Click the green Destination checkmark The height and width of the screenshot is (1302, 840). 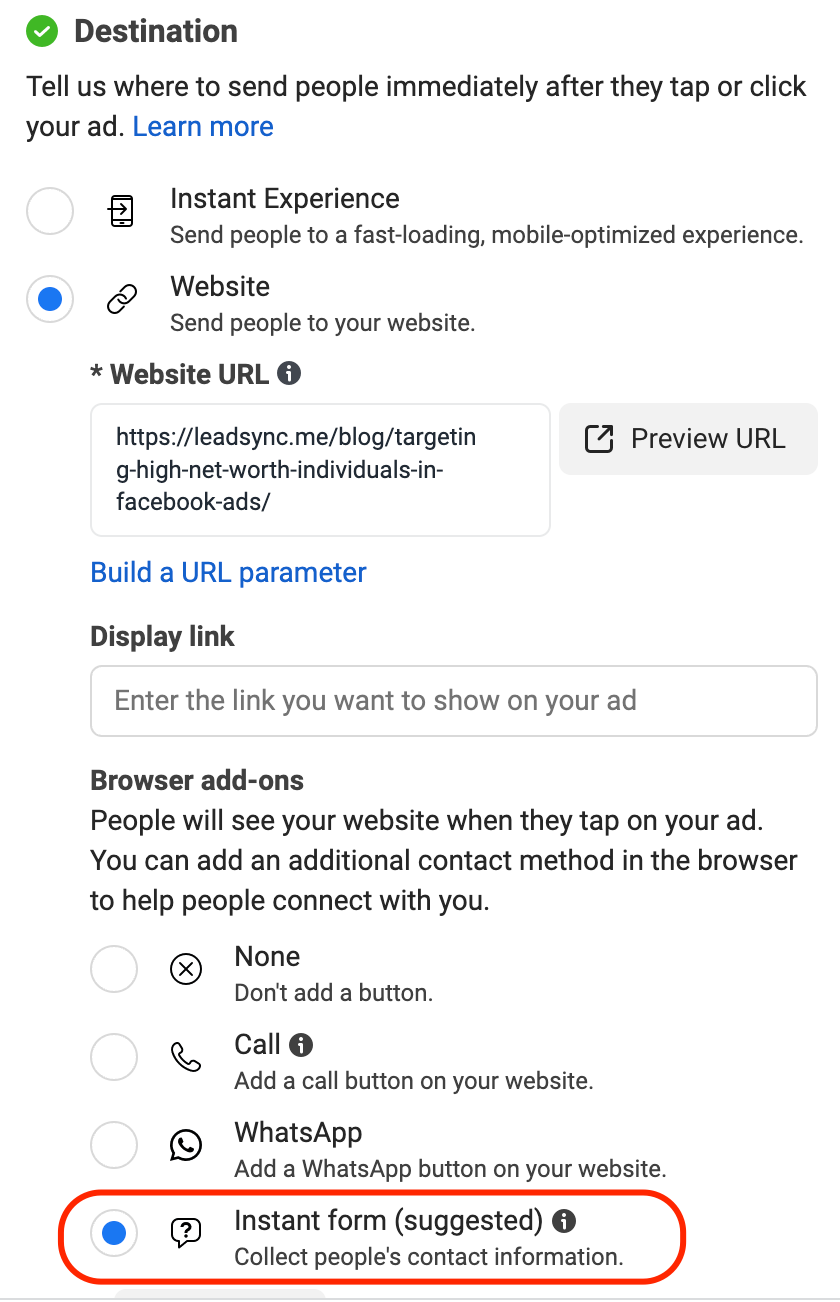[41, 31]
